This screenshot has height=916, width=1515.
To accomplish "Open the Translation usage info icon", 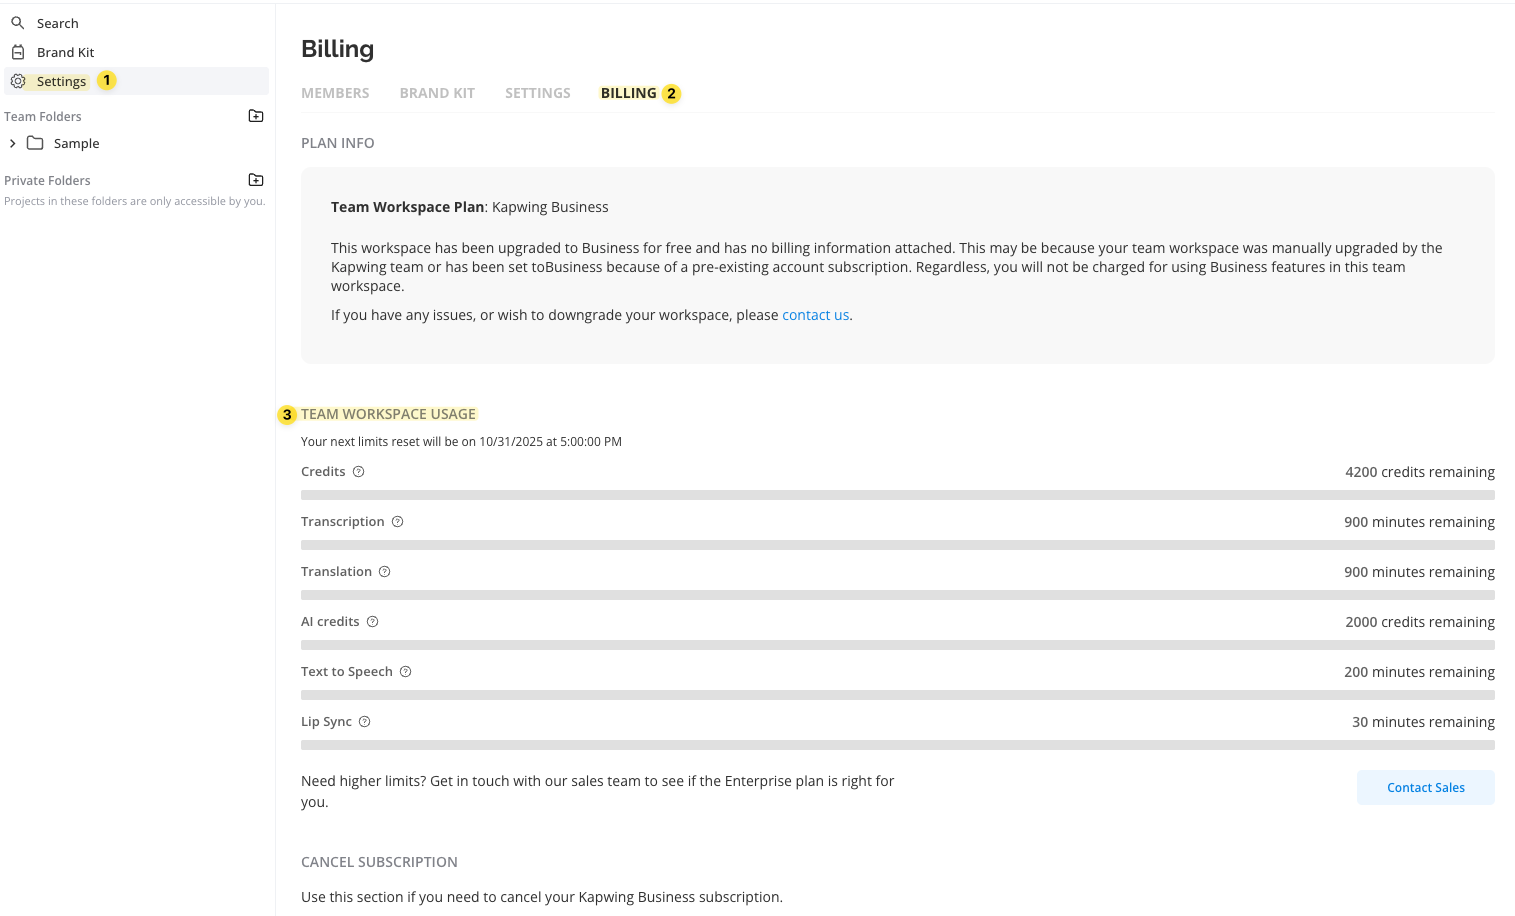I will [x=385, y=571].
